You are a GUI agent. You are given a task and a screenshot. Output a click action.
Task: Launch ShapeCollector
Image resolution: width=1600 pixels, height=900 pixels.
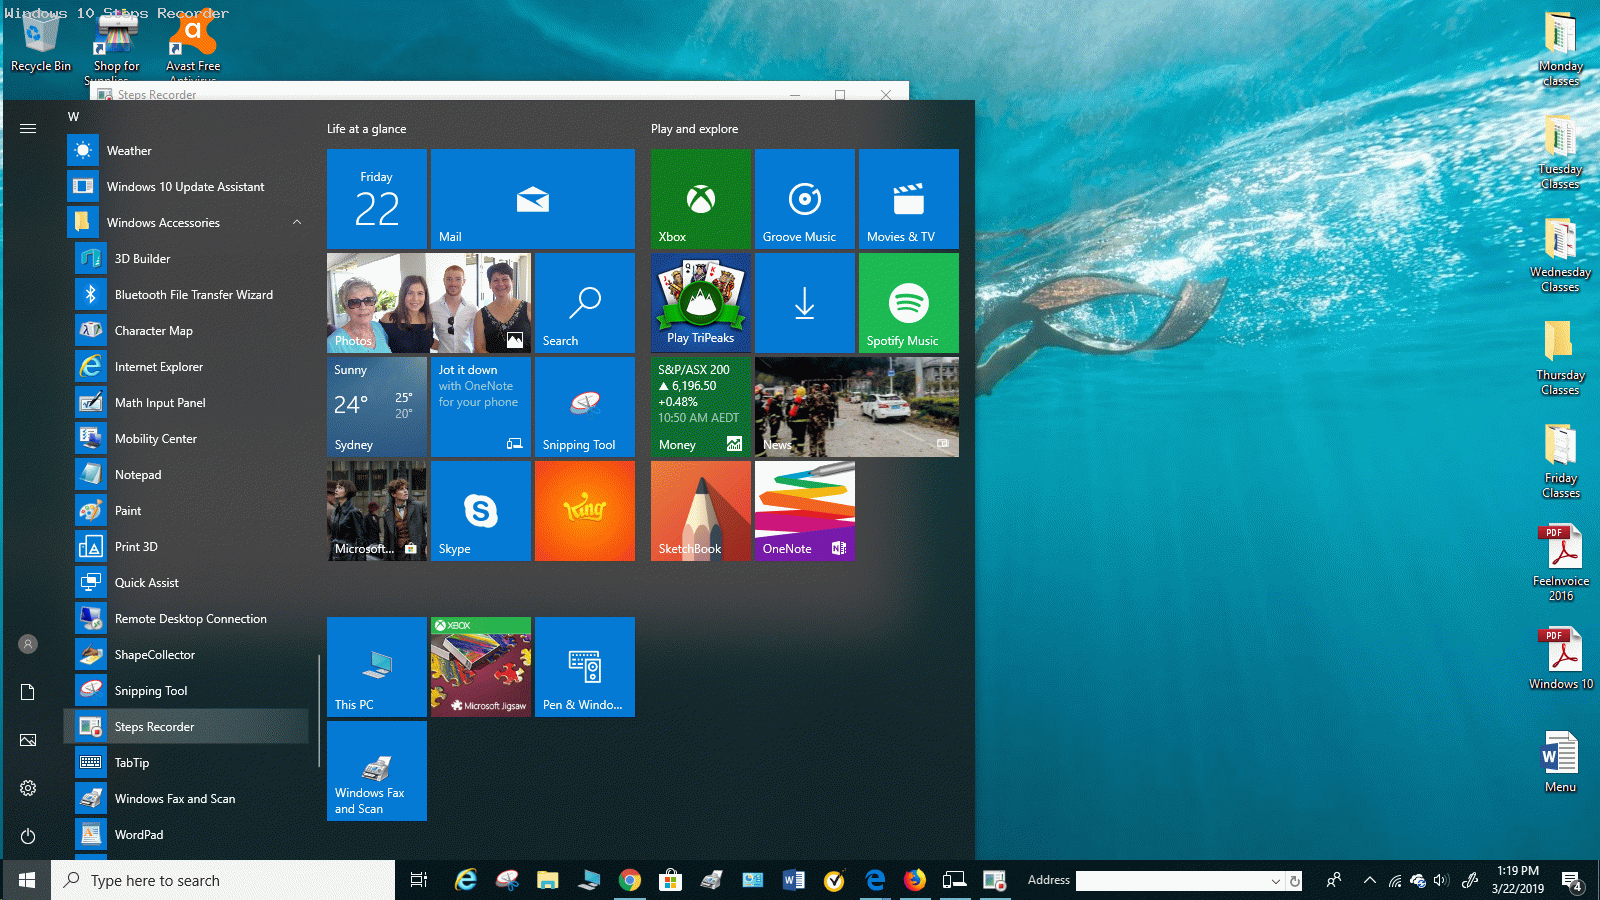(x=187, y=655)
